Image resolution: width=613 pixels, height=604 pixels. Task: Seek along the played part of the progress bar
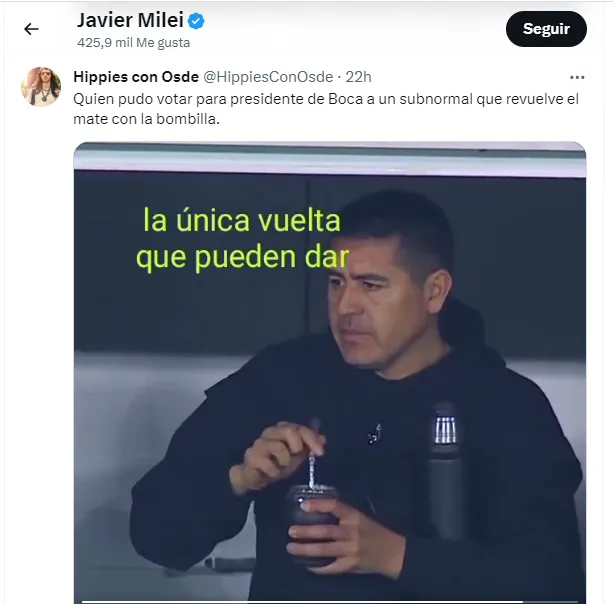pos(302,602)
